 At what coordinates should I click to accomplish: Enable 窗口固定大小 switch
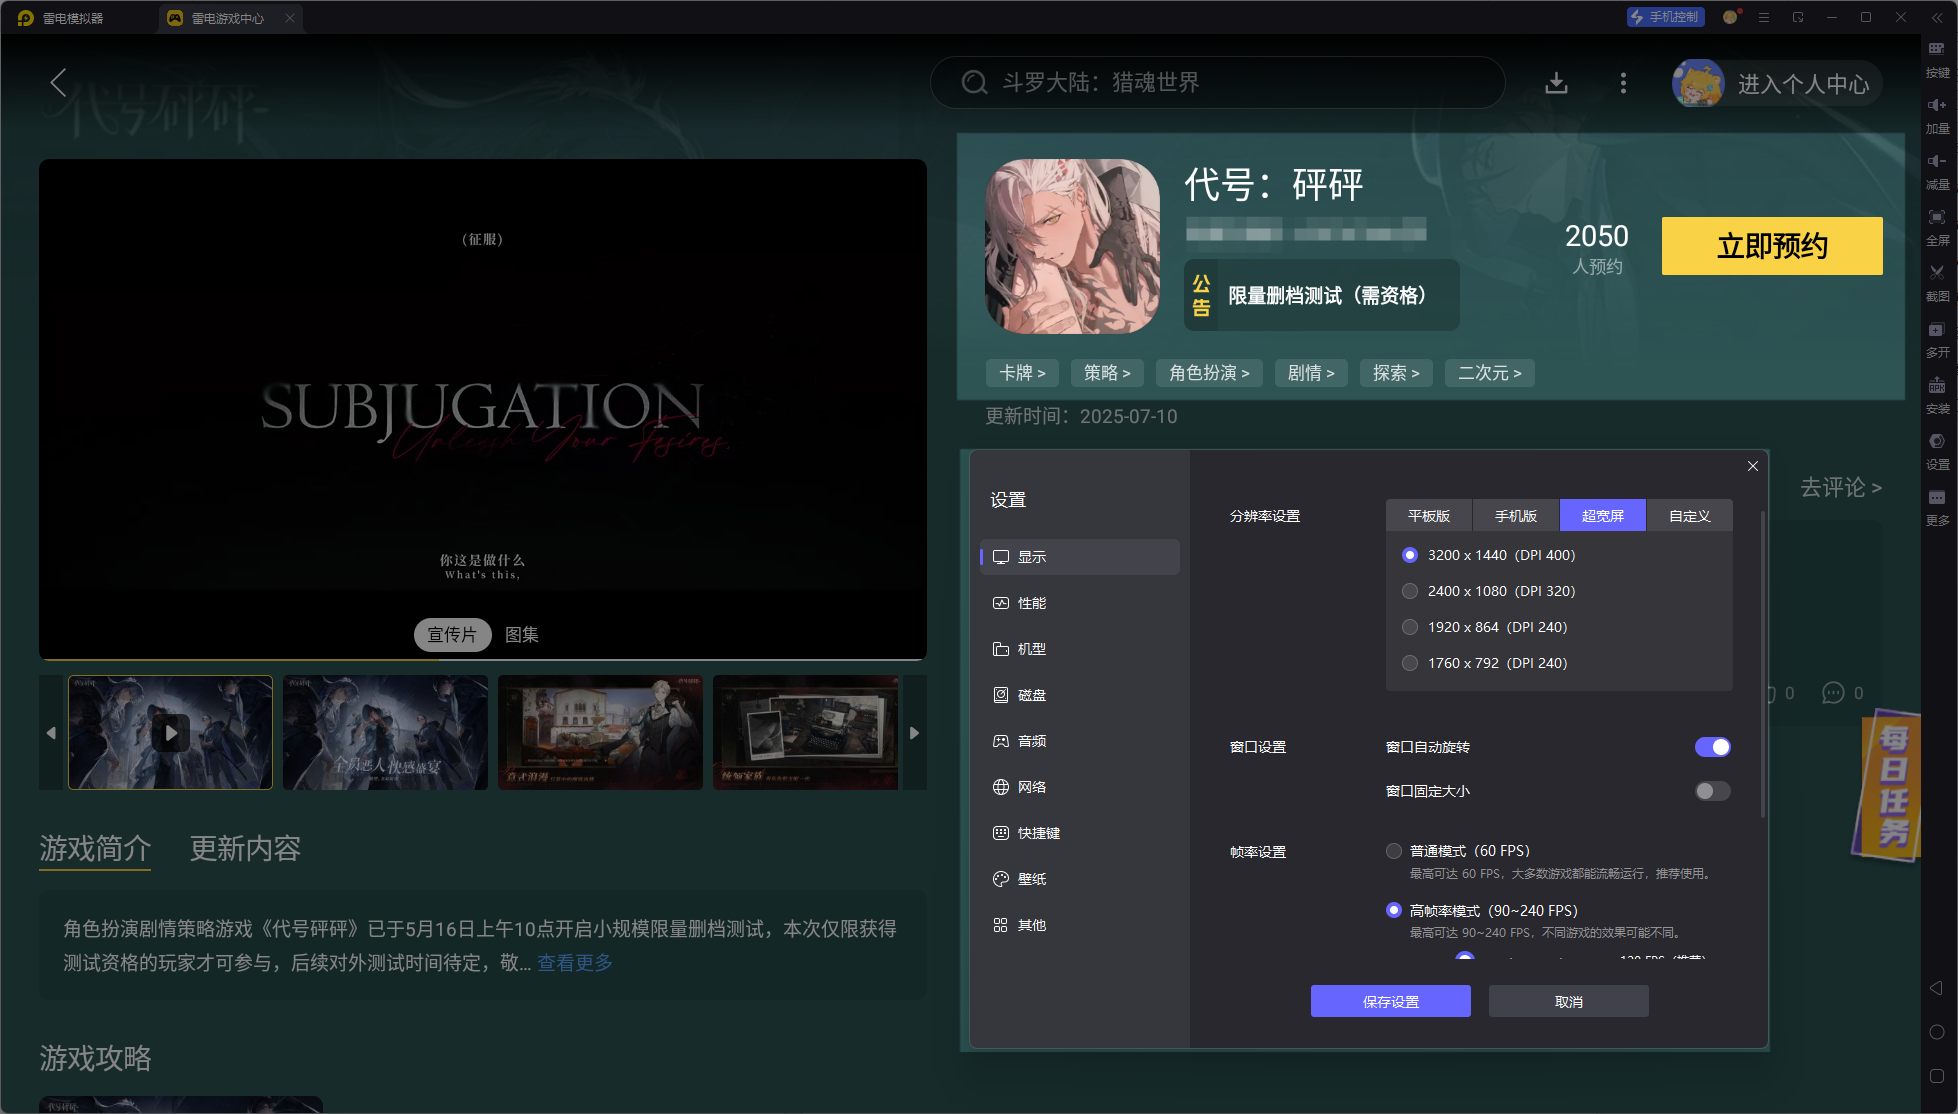[x=1712, y=791]
